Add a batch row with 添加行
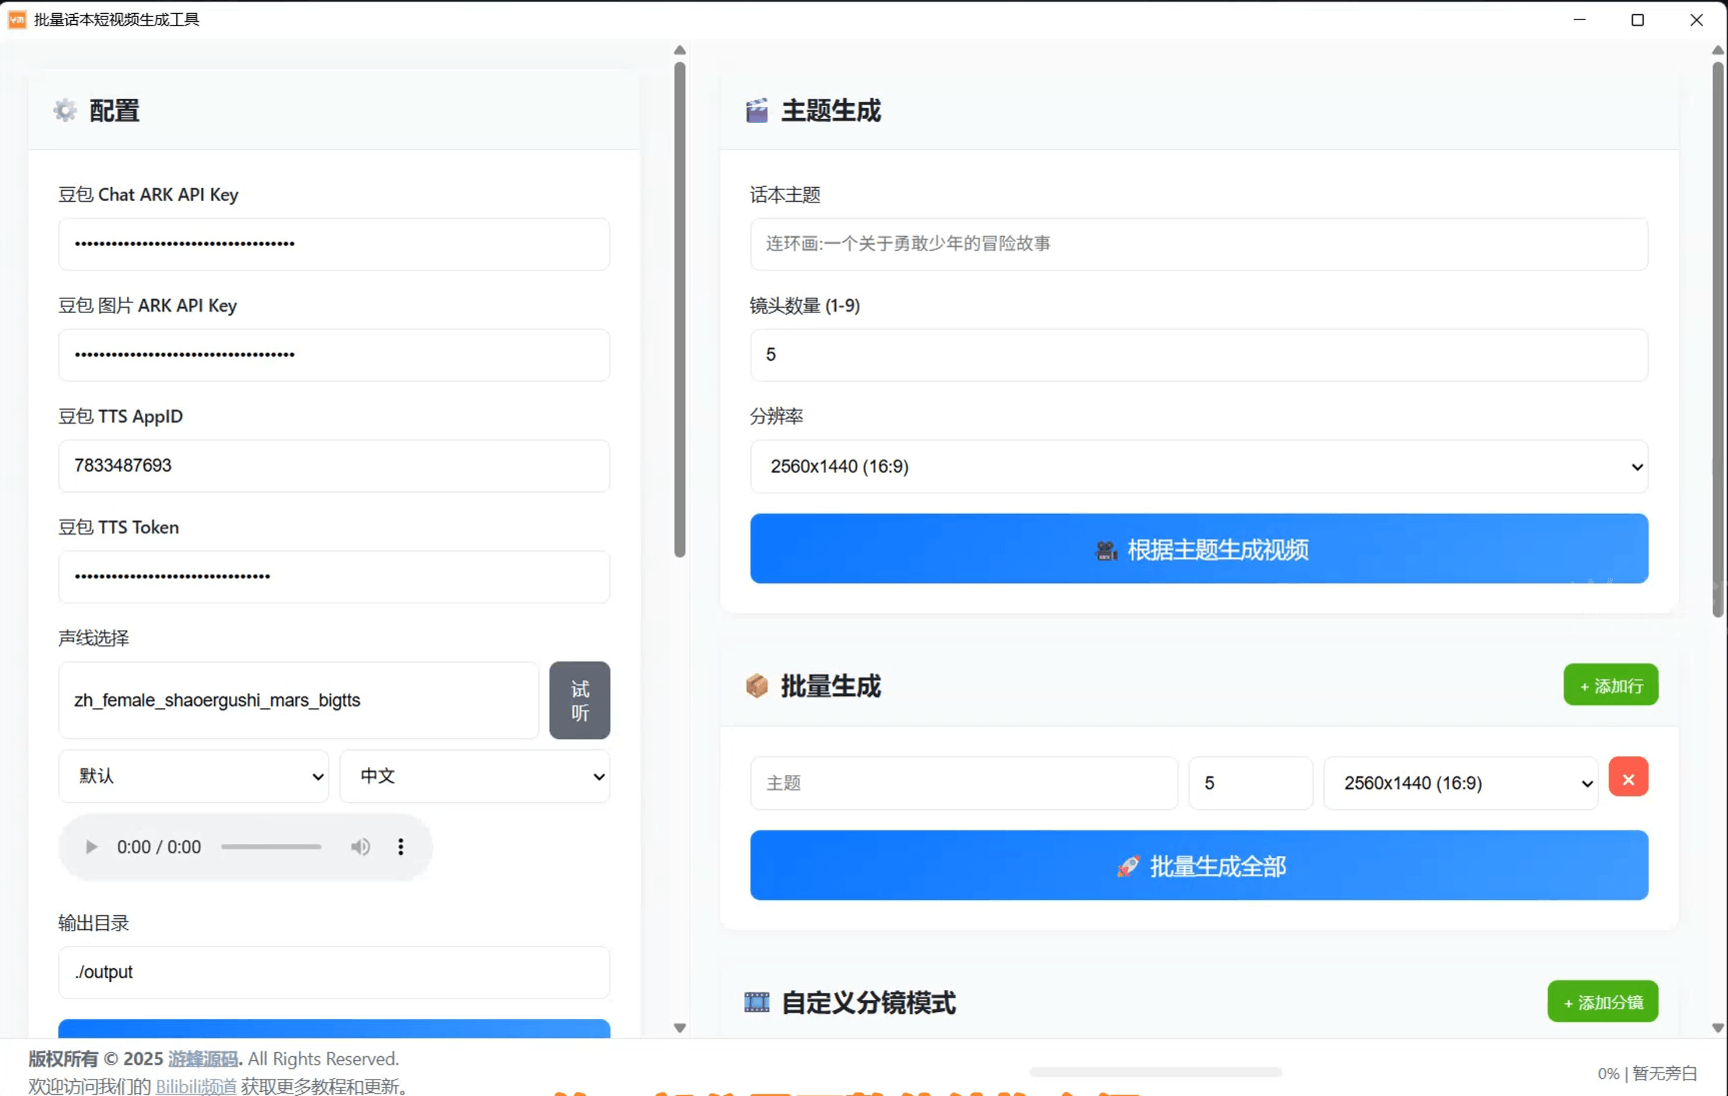The height and width of the screenshot is (1096, 1728). click(1611, 685)
